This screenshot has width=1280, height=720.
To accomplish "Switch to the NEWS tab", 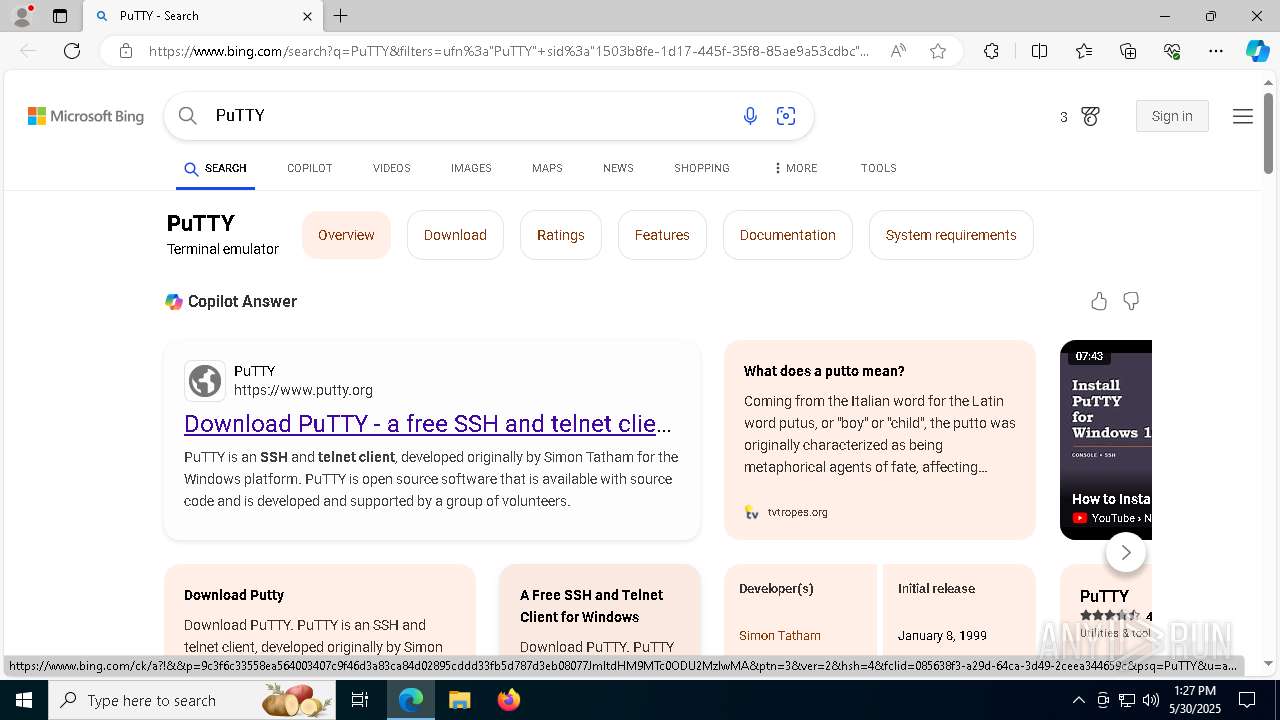I will [x=618, y=168].
